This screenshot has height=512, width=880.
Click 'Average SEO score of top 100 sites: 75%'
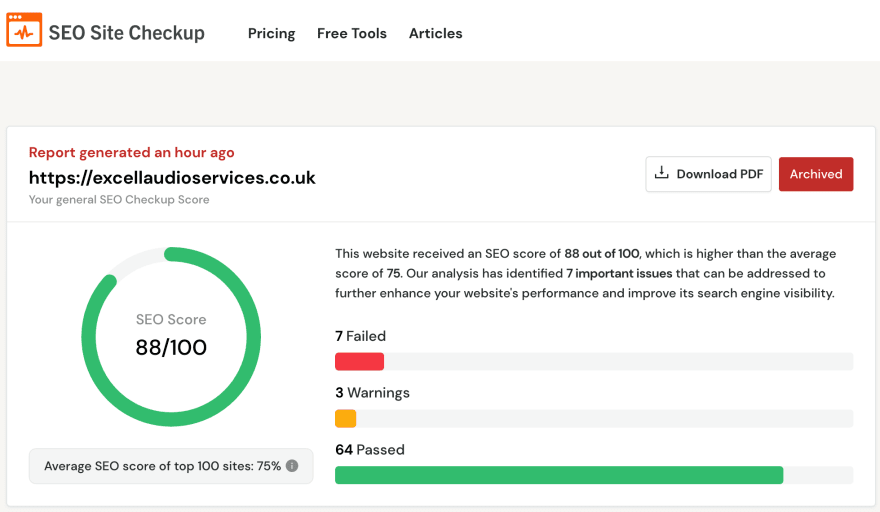coord(163,466)
